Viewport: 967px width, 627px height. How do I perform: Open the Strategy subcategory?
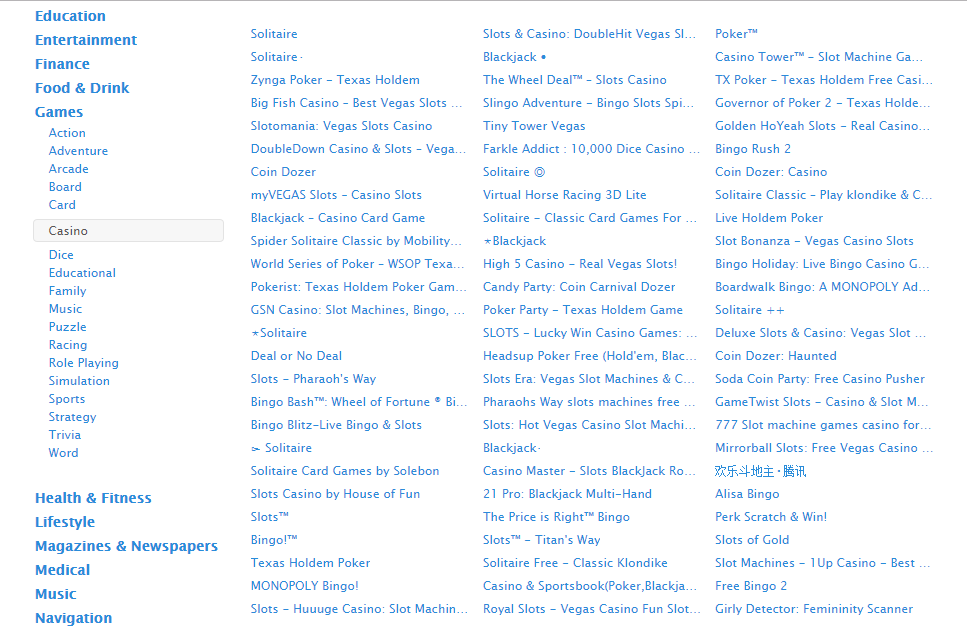click(73, 417)
